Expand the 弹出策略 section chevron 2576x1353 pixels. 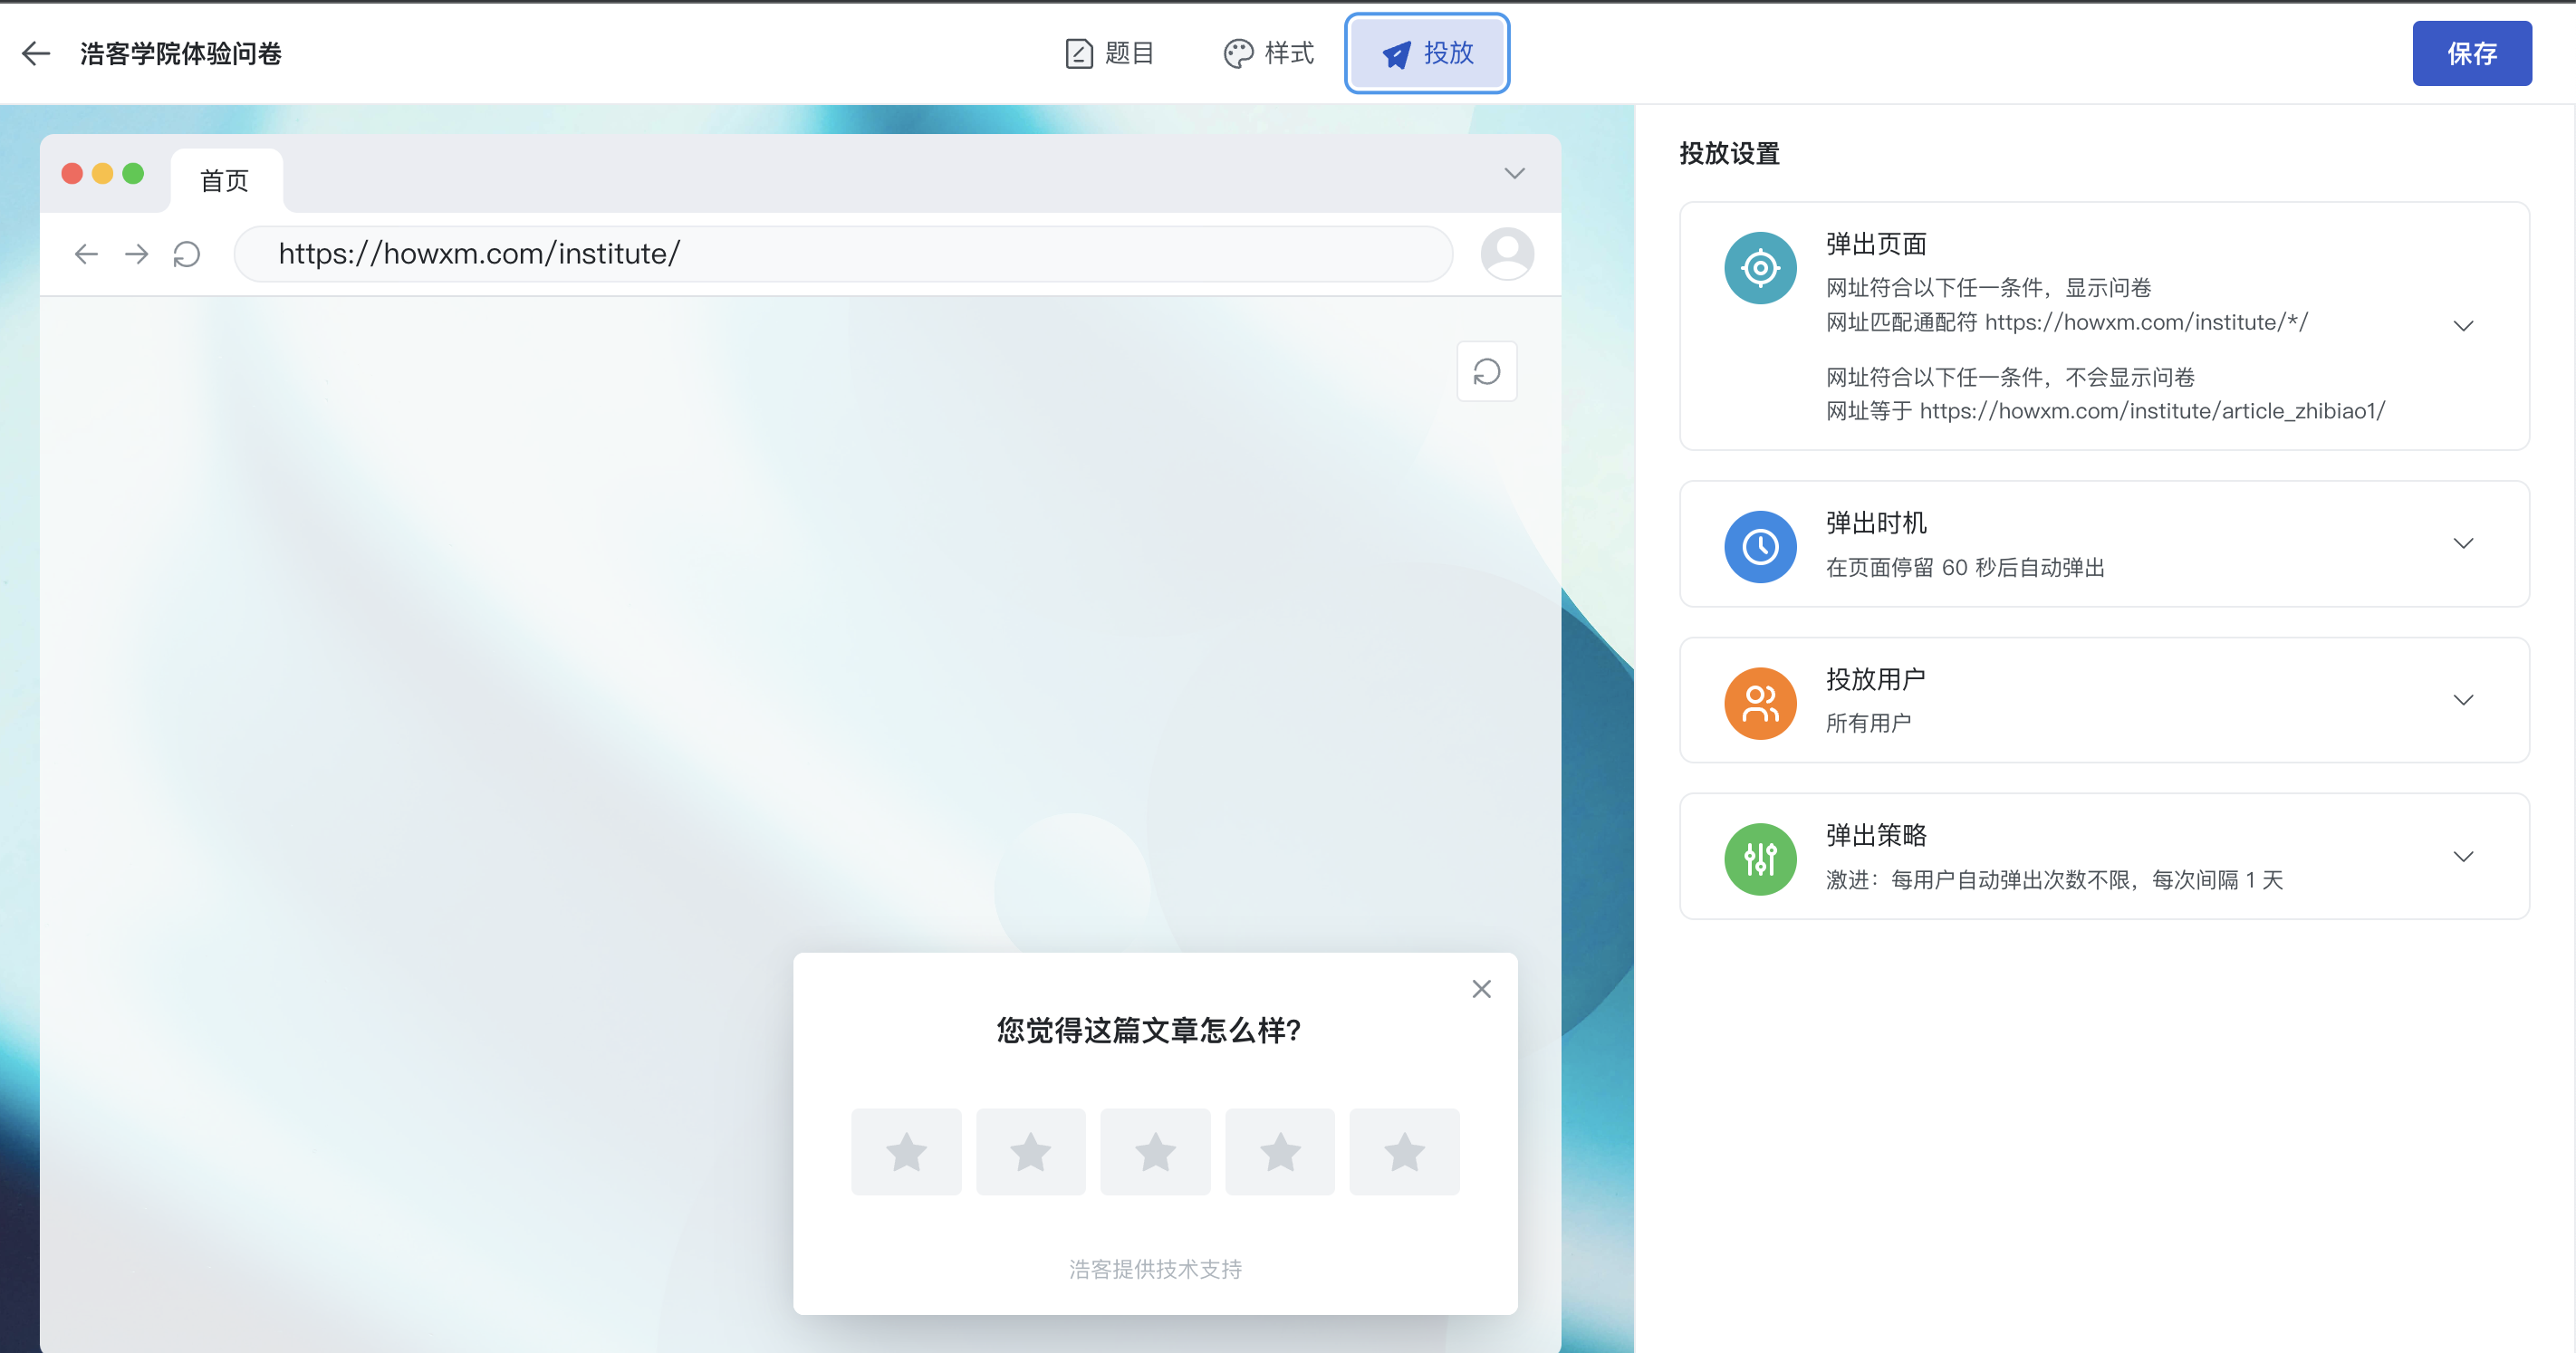(2463, 856)
